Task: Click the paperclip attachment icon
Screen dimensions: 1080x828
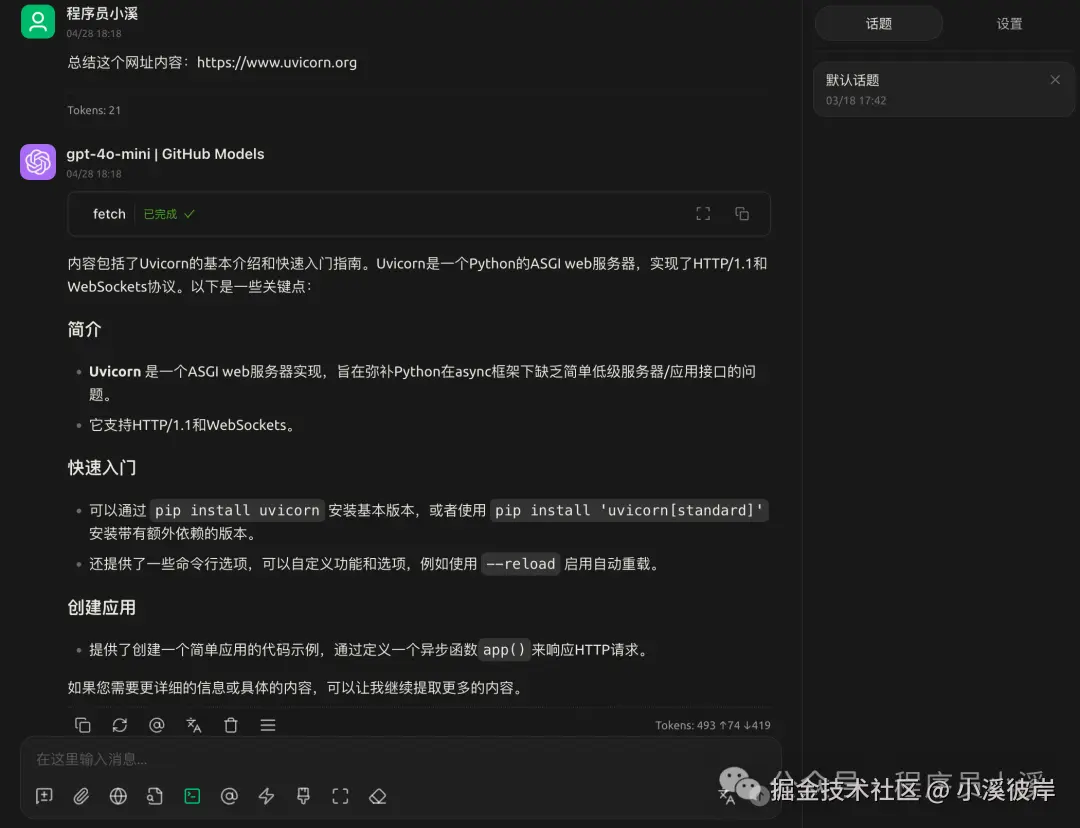Action: pos(81,796)
